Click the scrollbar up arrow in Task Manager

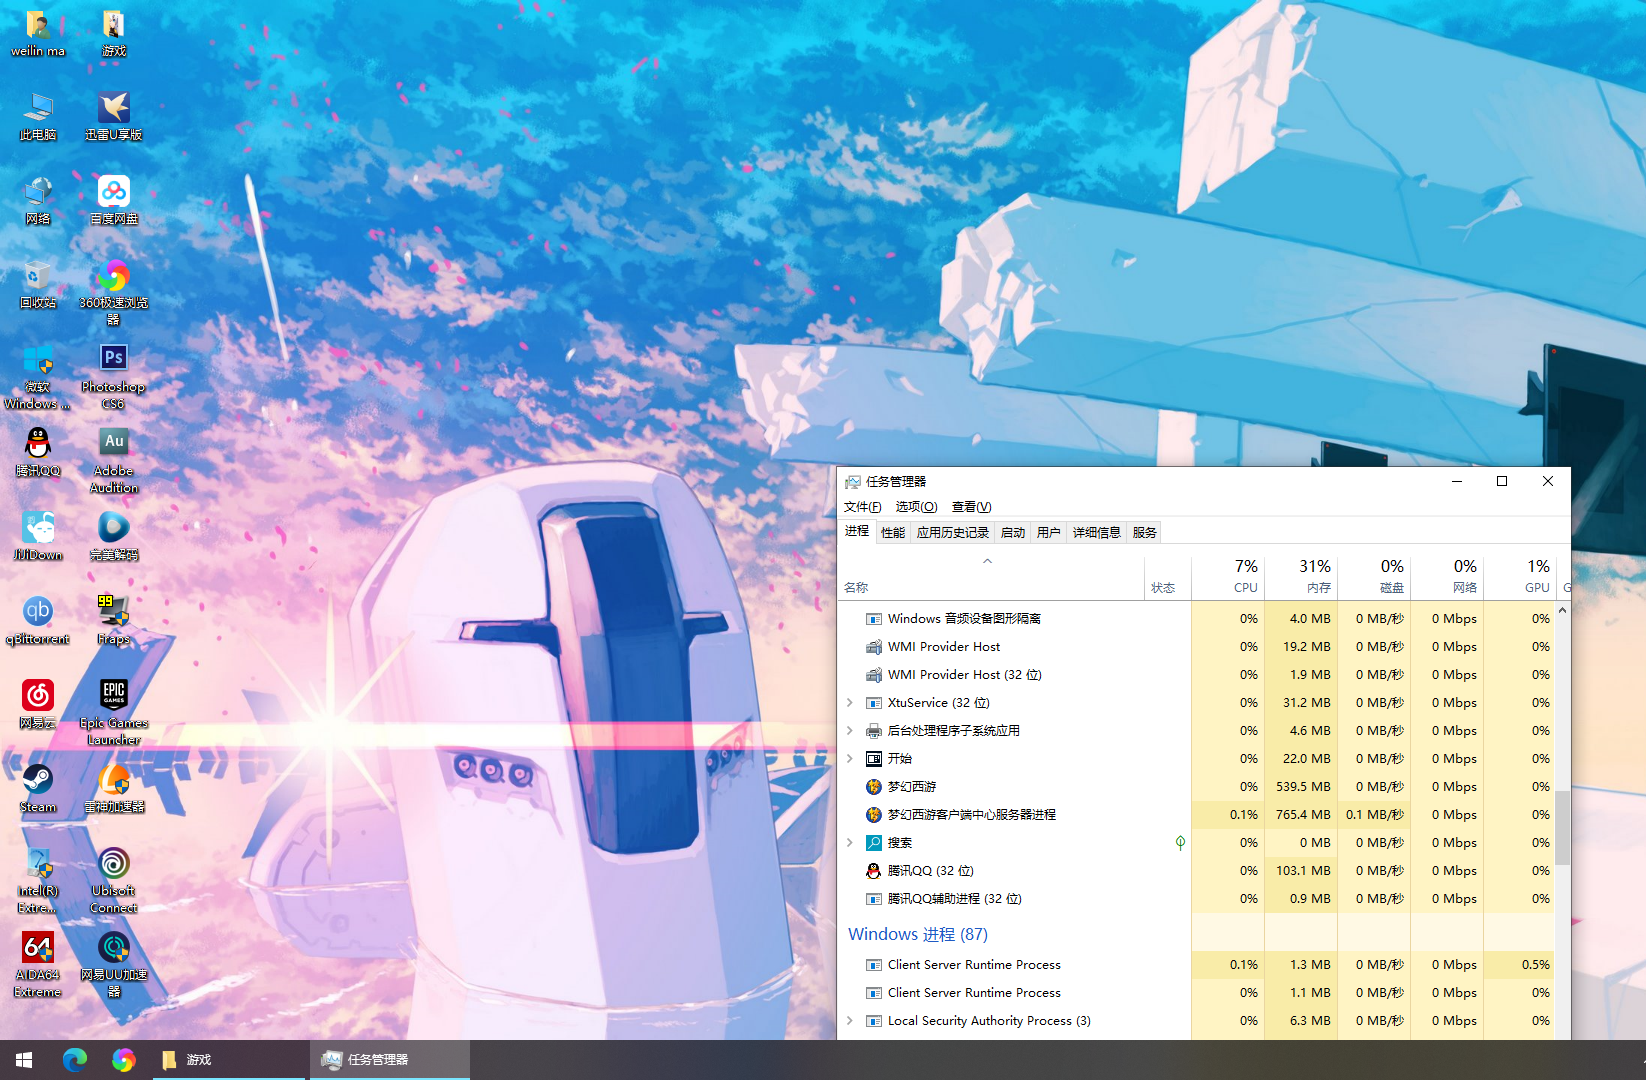tap(1562, 610)
